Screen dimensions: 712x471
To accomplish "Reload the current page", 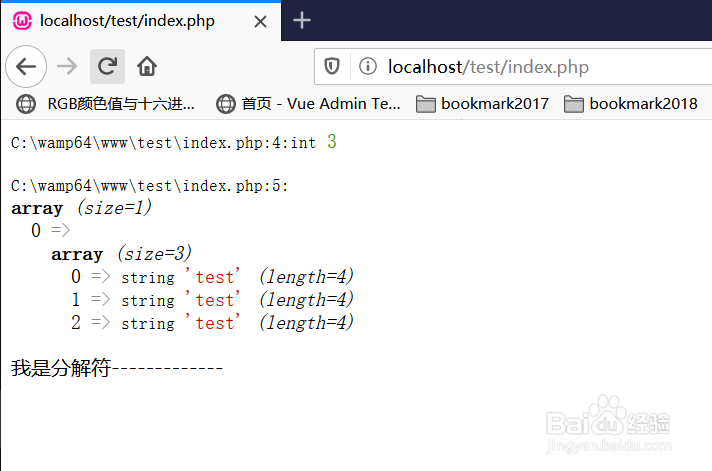I will point(107,67).
